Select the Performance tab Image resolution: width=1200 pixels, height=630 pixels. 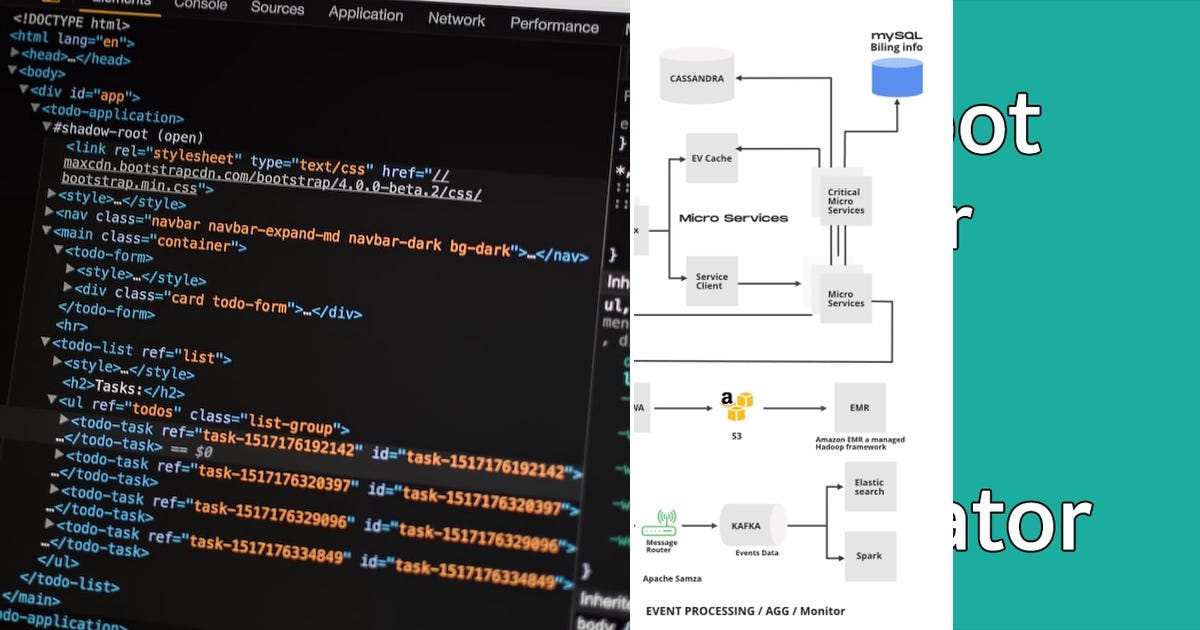(554, 23)
